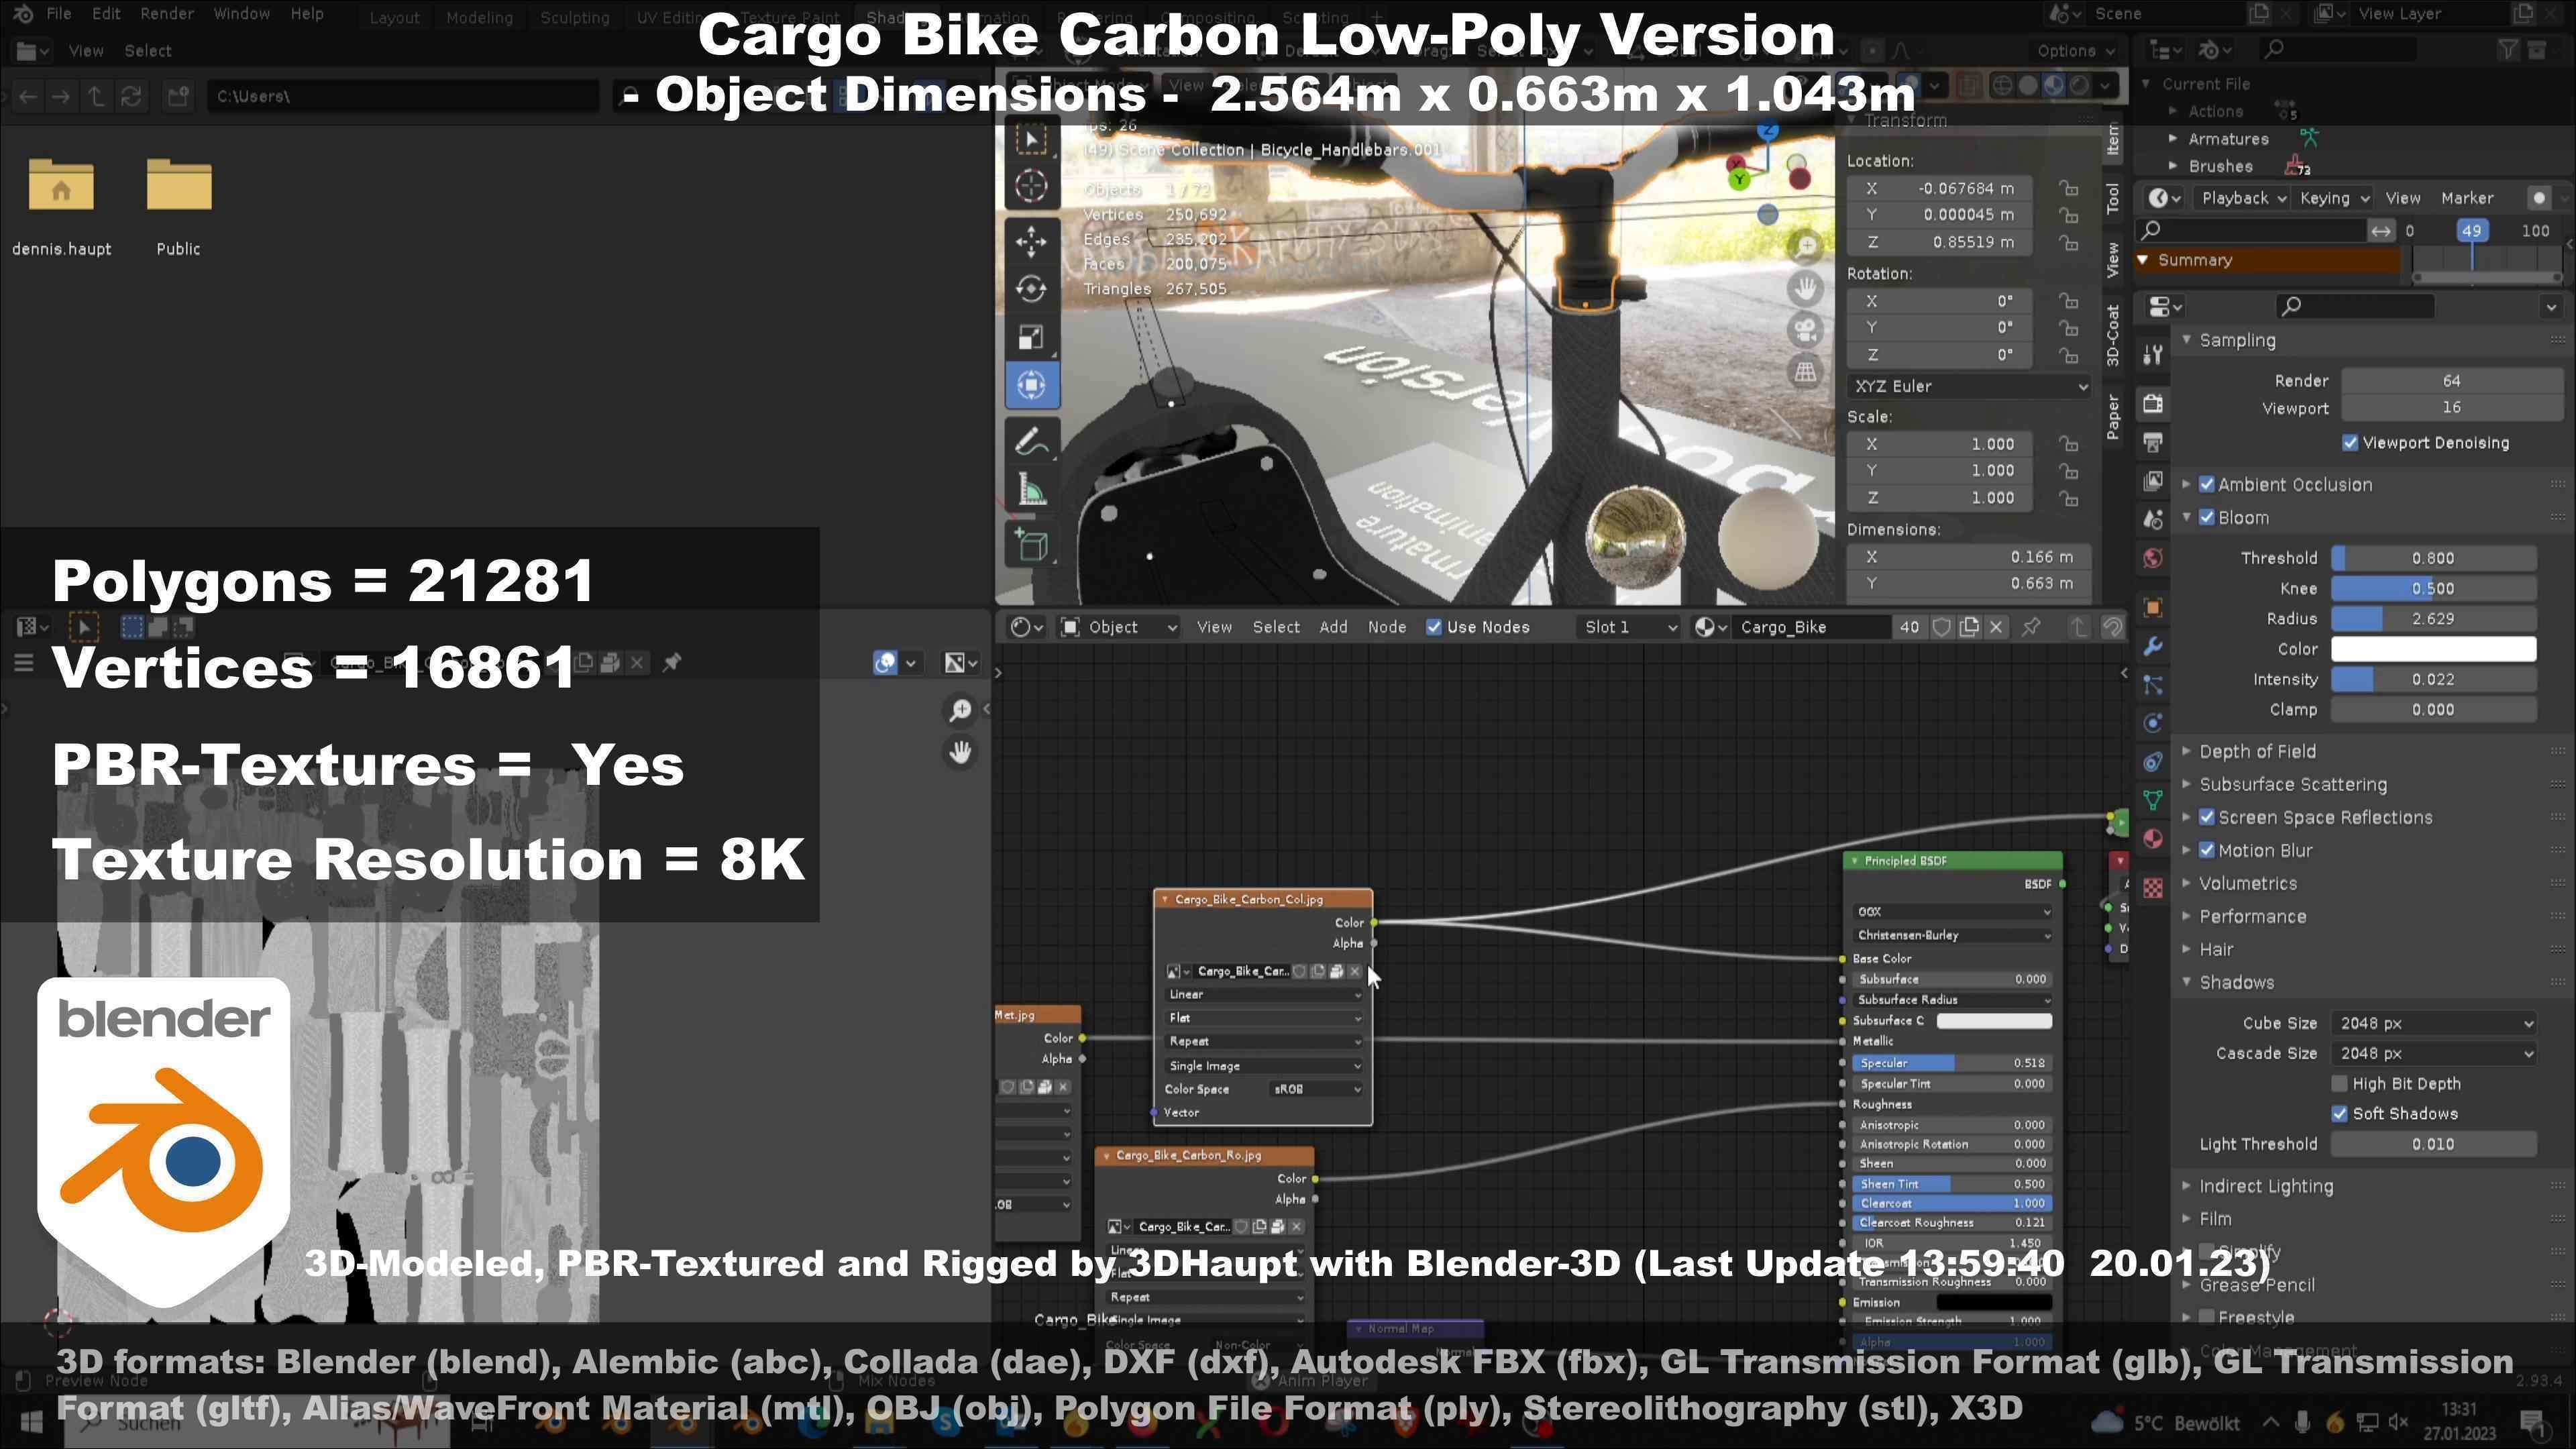2576x1449 pixels.
Task: Enable High Bit Depth checkbox
Action: [2340, 1084]
